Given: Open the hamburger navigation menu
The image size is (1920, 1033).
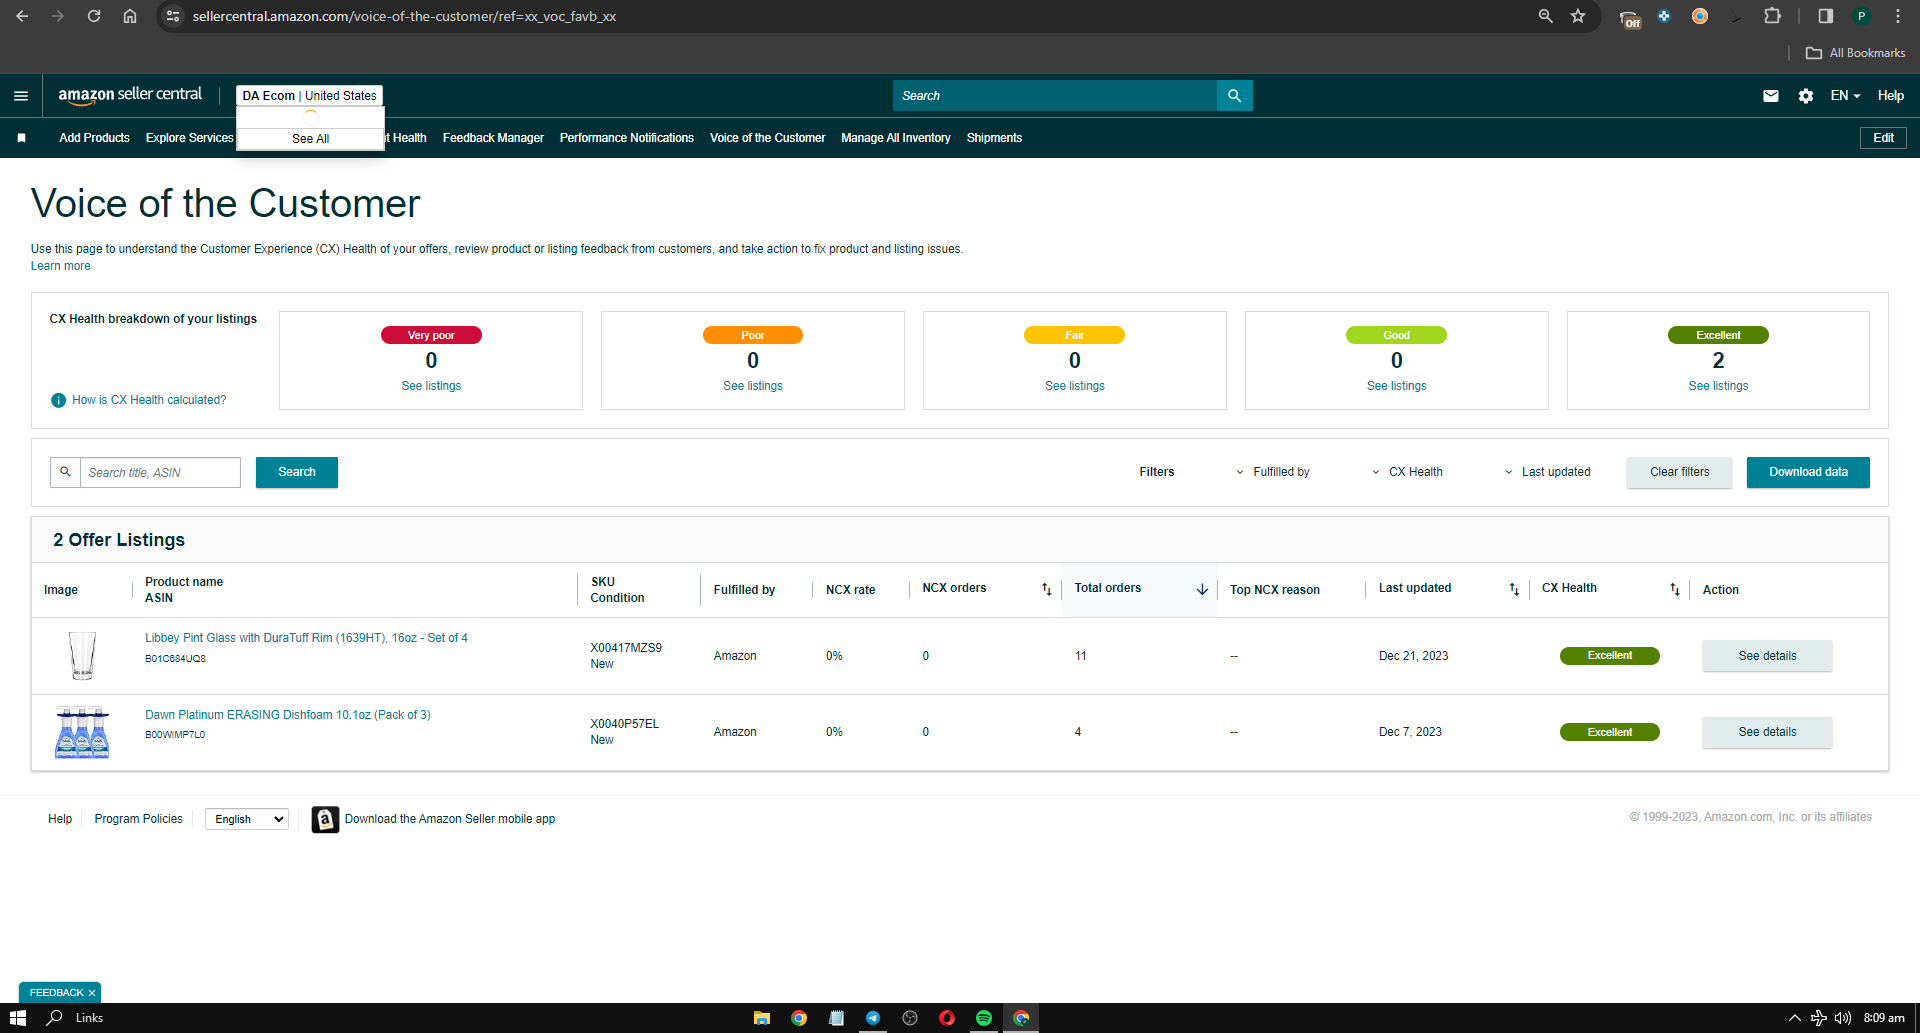Looking at the screenshot, I should pos(21,96).
